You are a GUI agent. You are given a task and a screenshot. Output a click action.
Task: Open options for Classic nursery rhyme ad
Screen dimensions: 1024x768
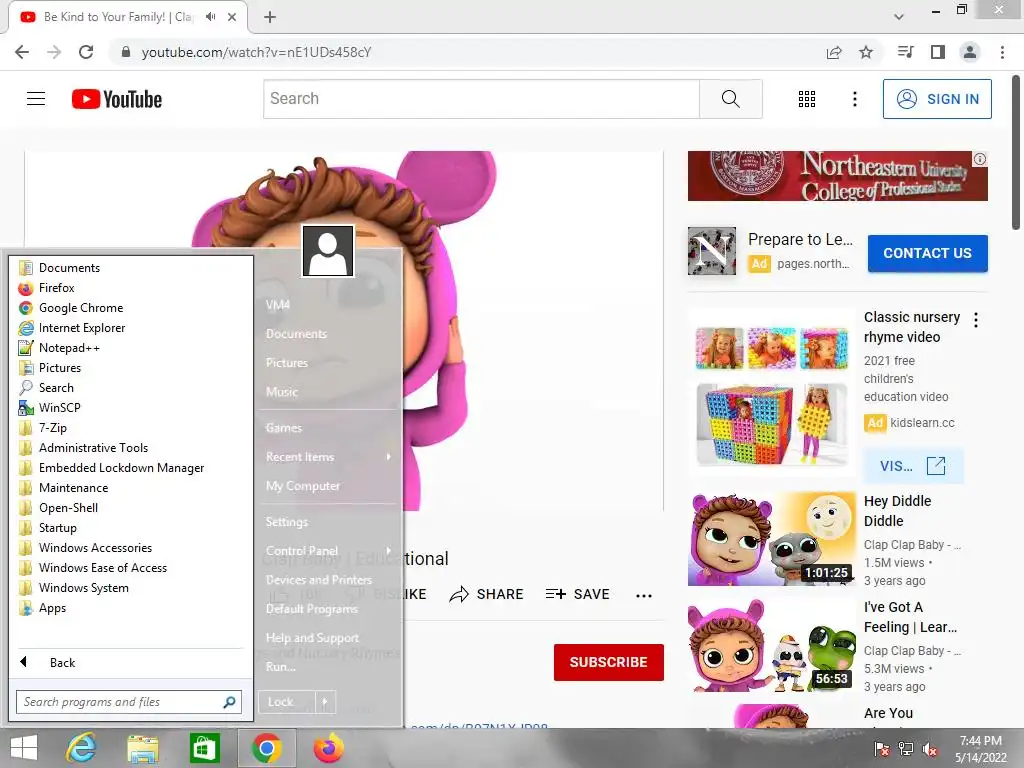[x=976, y=320]
